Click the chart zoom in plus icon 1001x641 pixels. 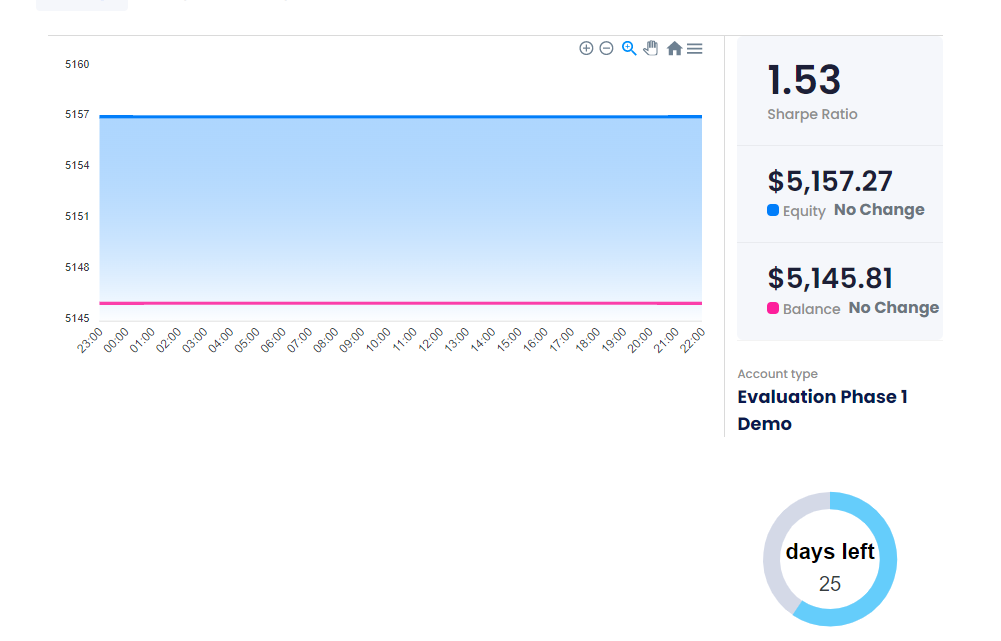click(586, 49)
